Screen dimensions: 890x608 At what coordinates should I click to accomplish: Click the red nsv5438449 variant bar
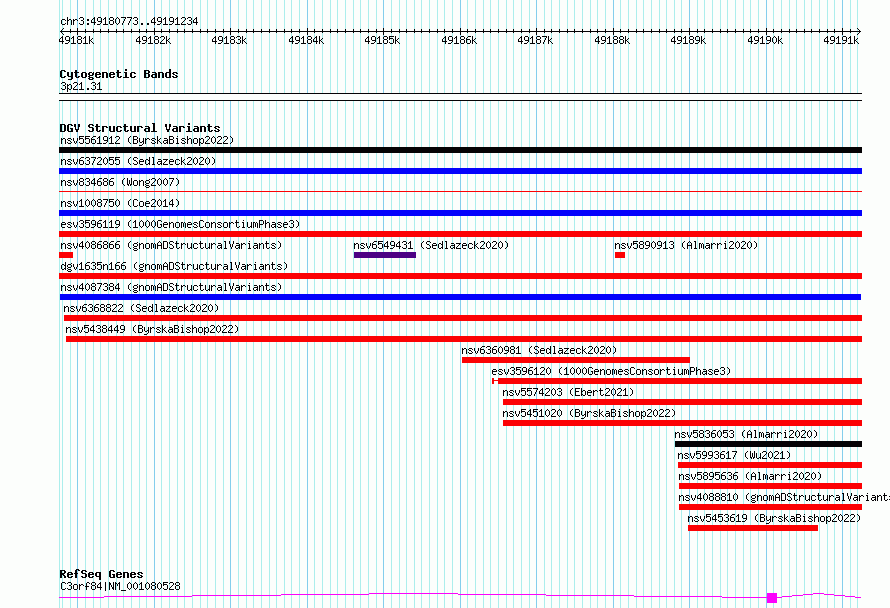(x=464, y=339)
